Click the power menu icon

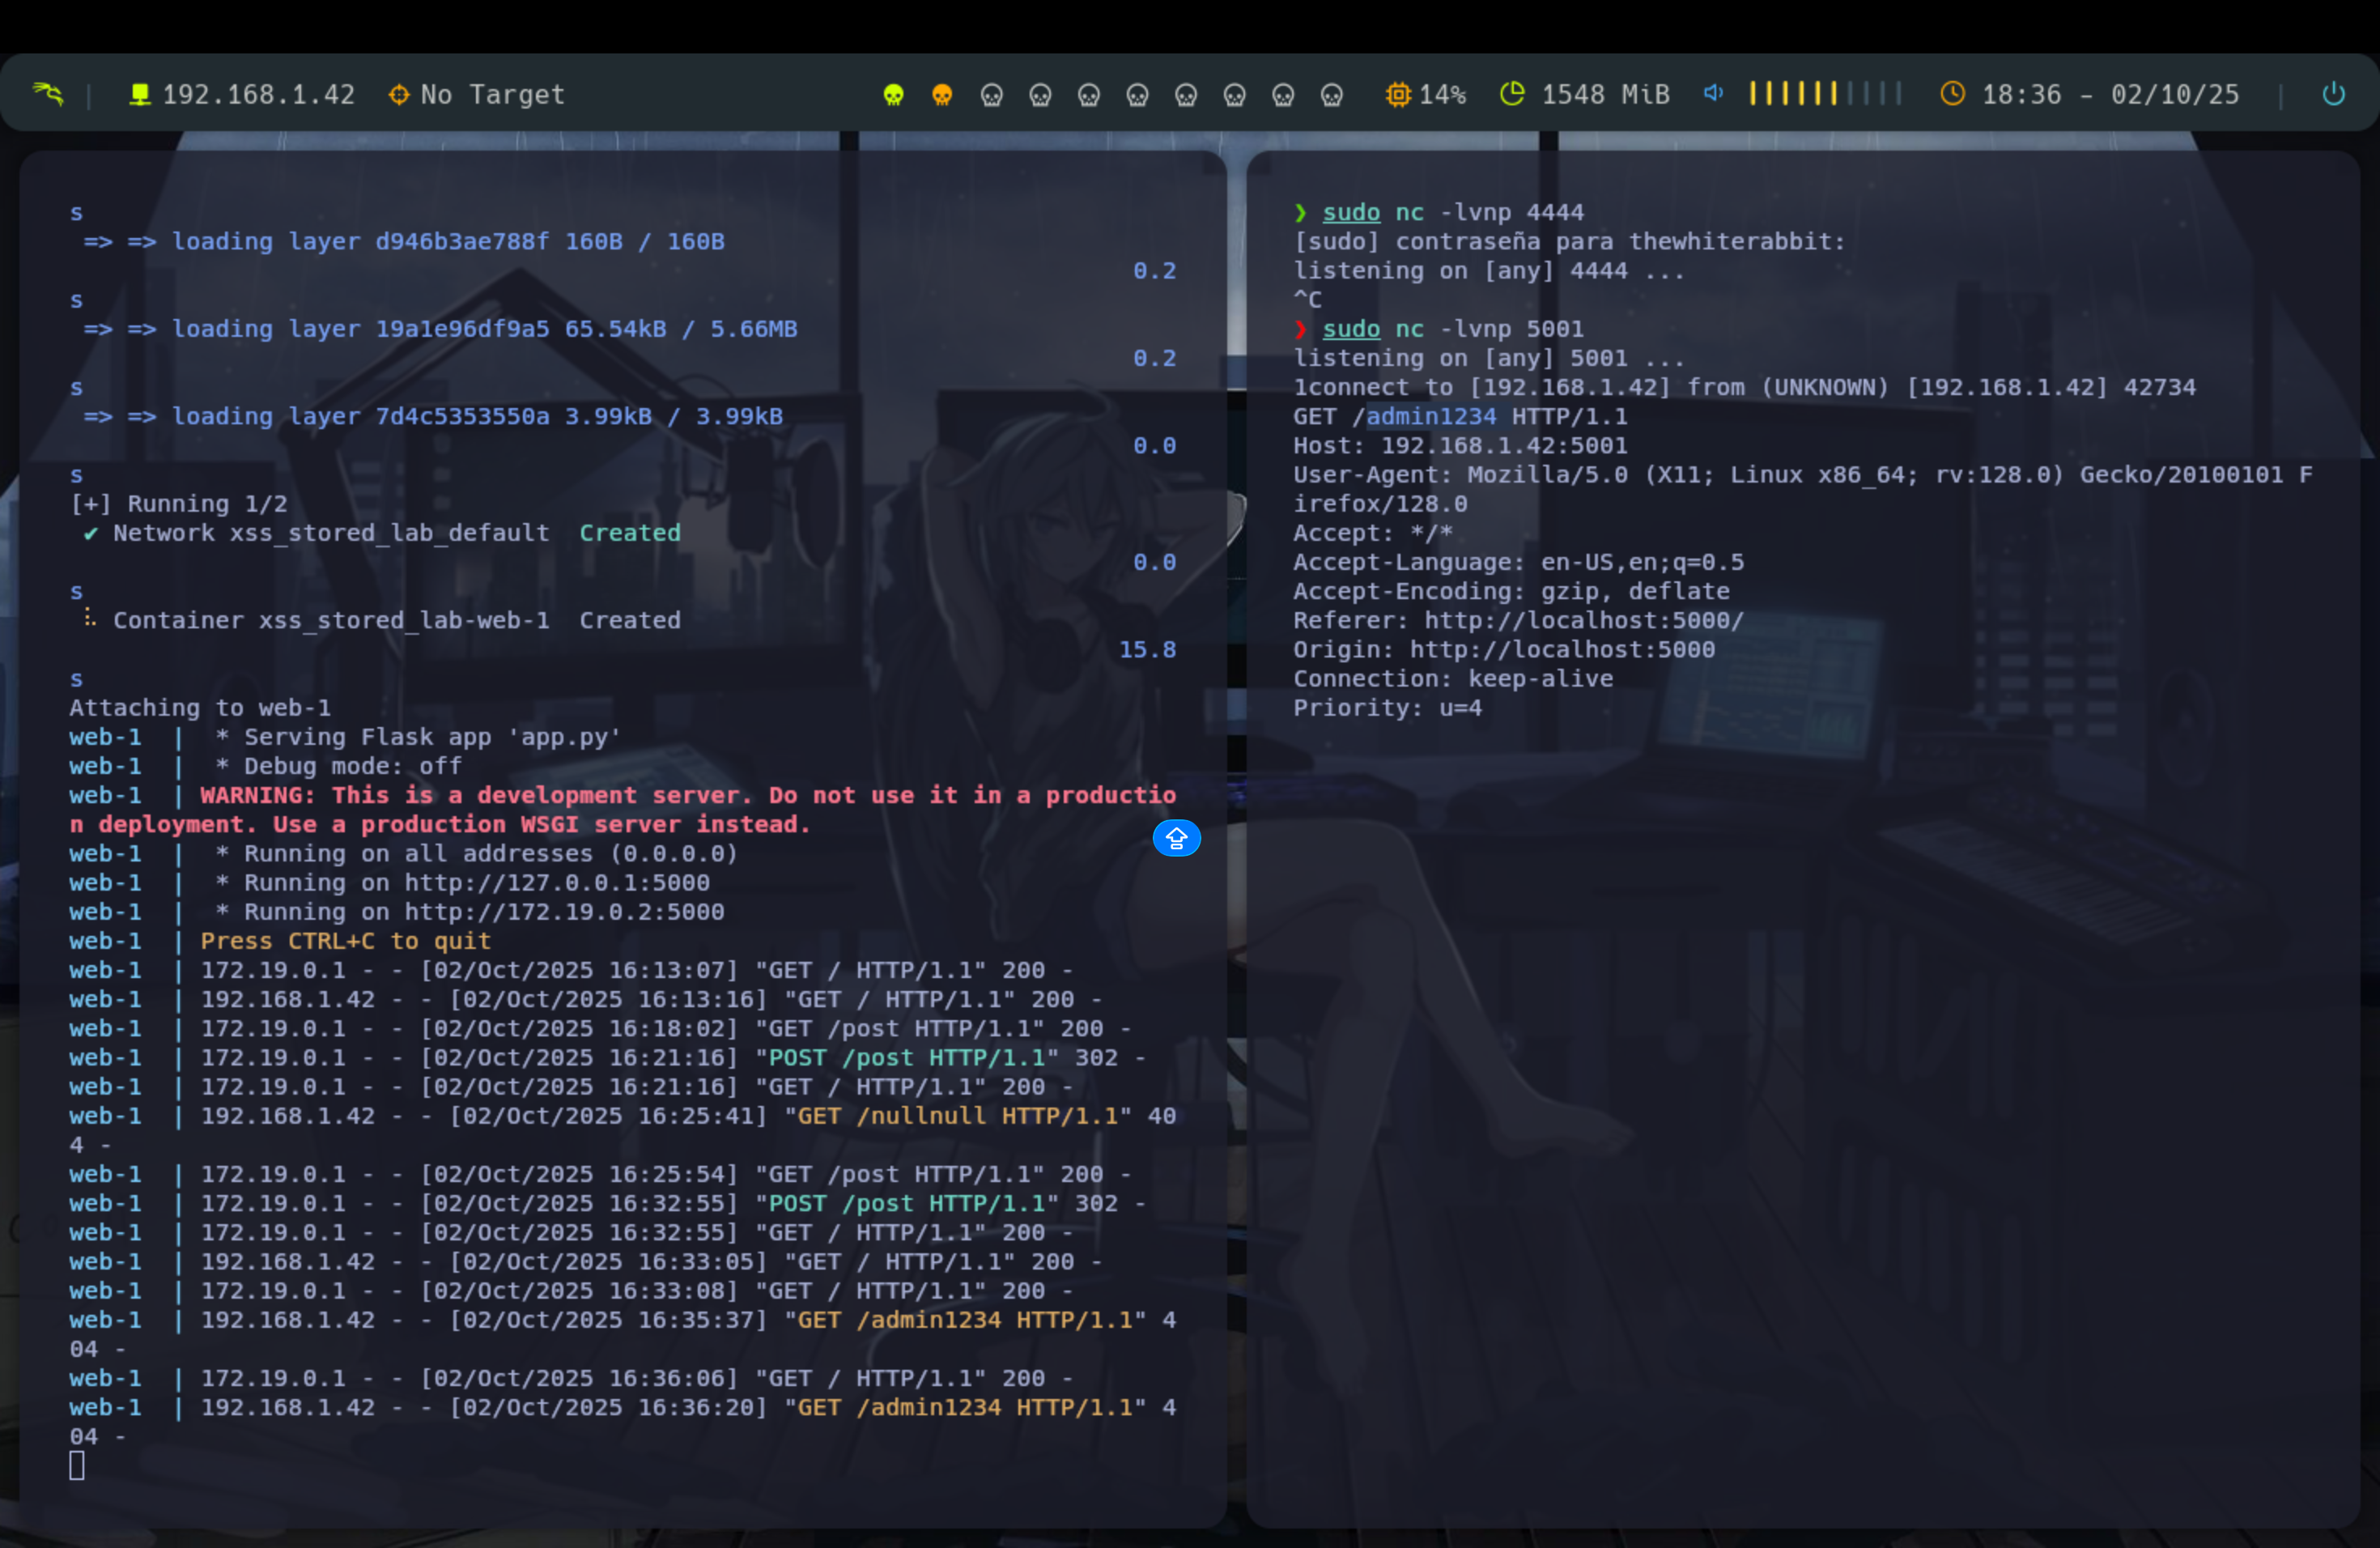(x=2333, y=94)
